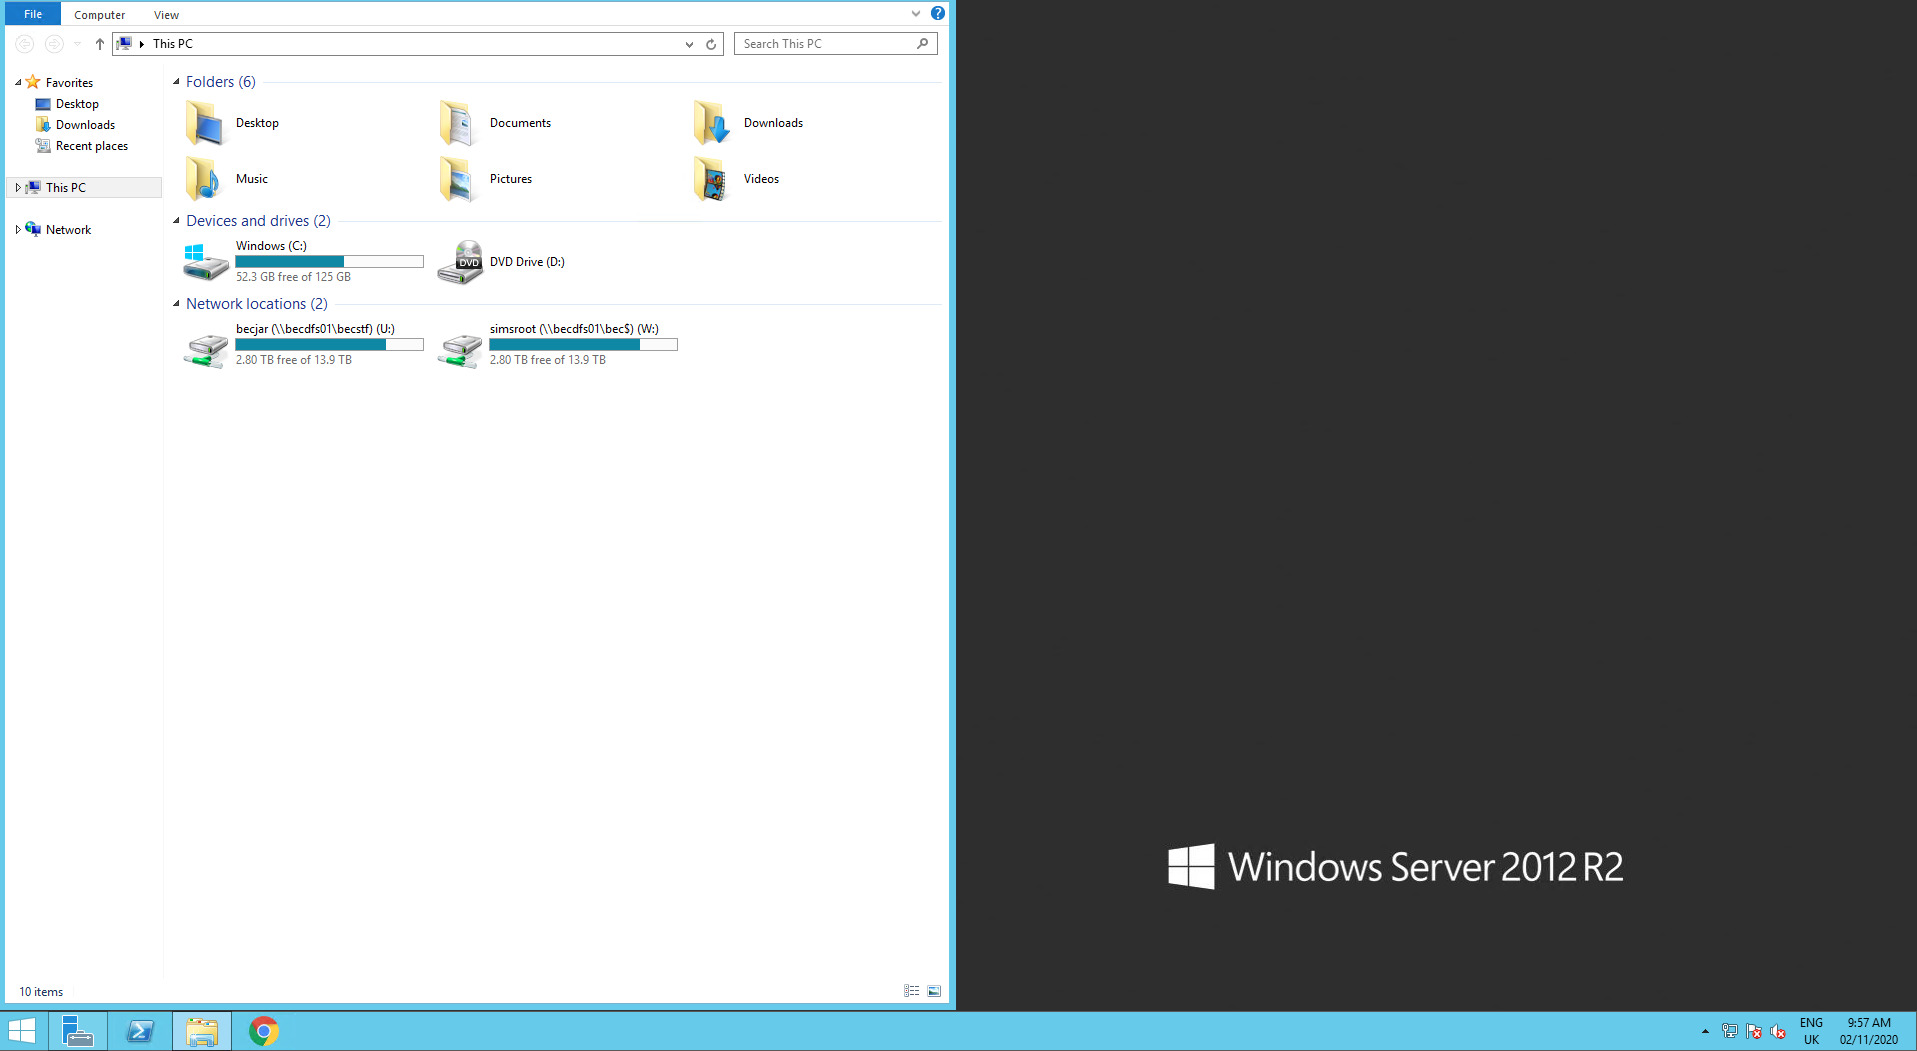Select Desktop under Favorites
This screenshot has width=1917, height=1051.
click(x=77, y=104)
